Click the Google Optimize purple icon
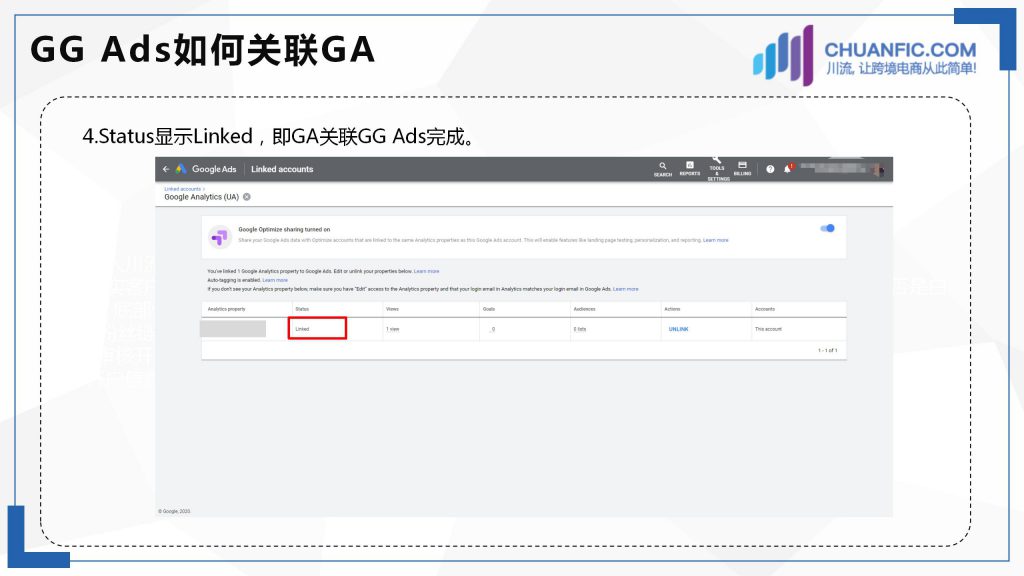Viewport: 1024px width, 576px height. click(219, 236)
